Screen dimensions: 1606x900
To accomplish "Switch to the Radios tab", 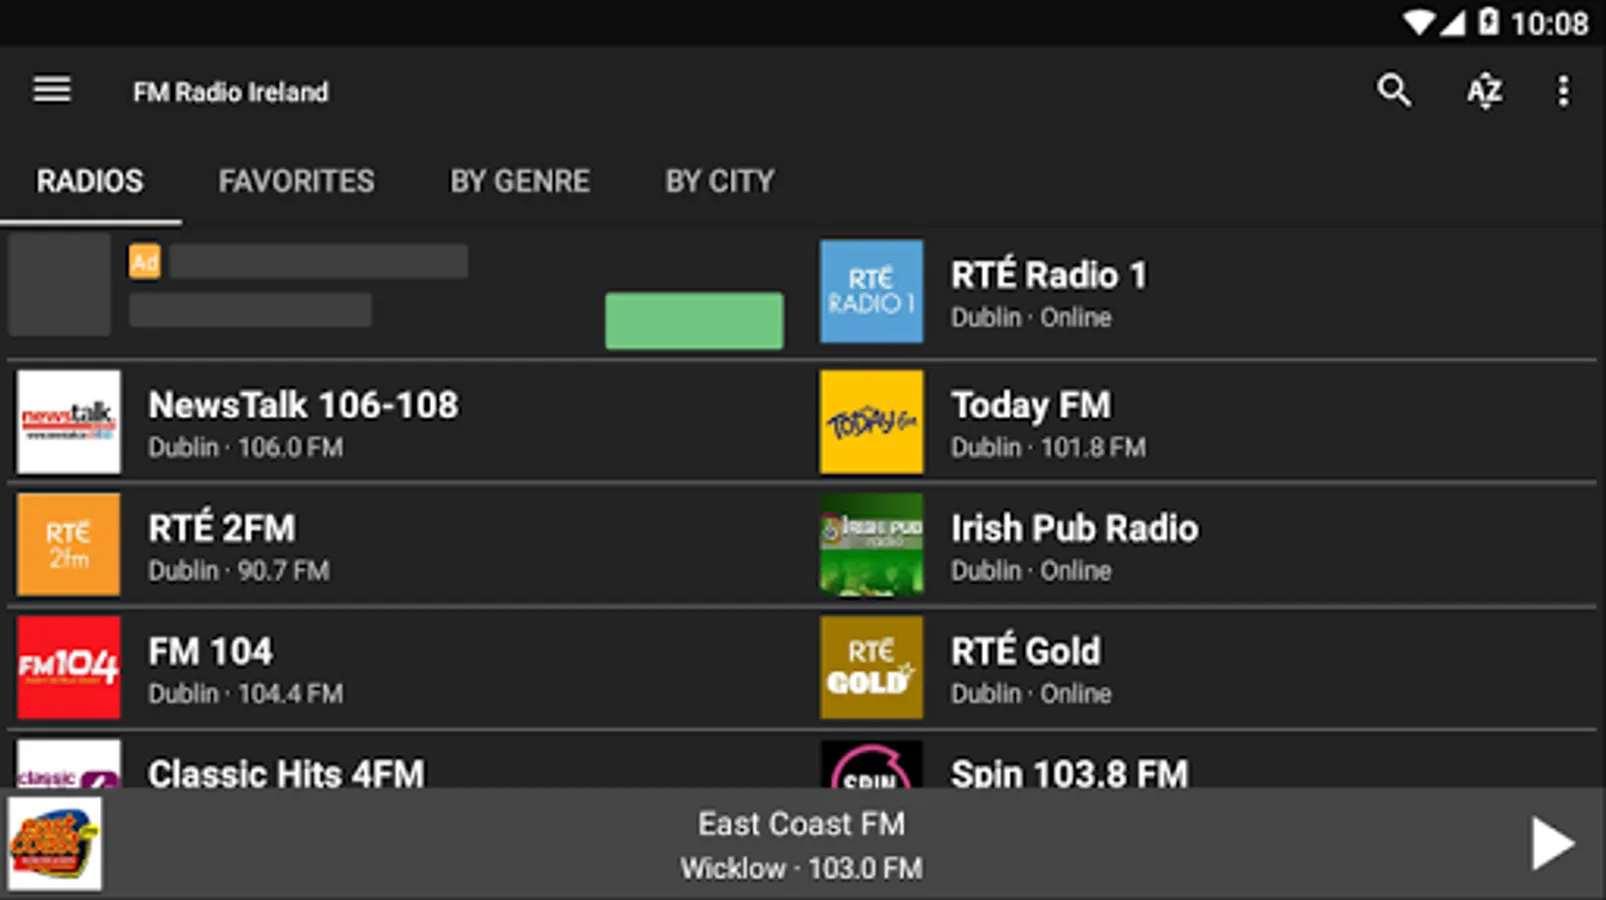I will (x=90, y=181).
